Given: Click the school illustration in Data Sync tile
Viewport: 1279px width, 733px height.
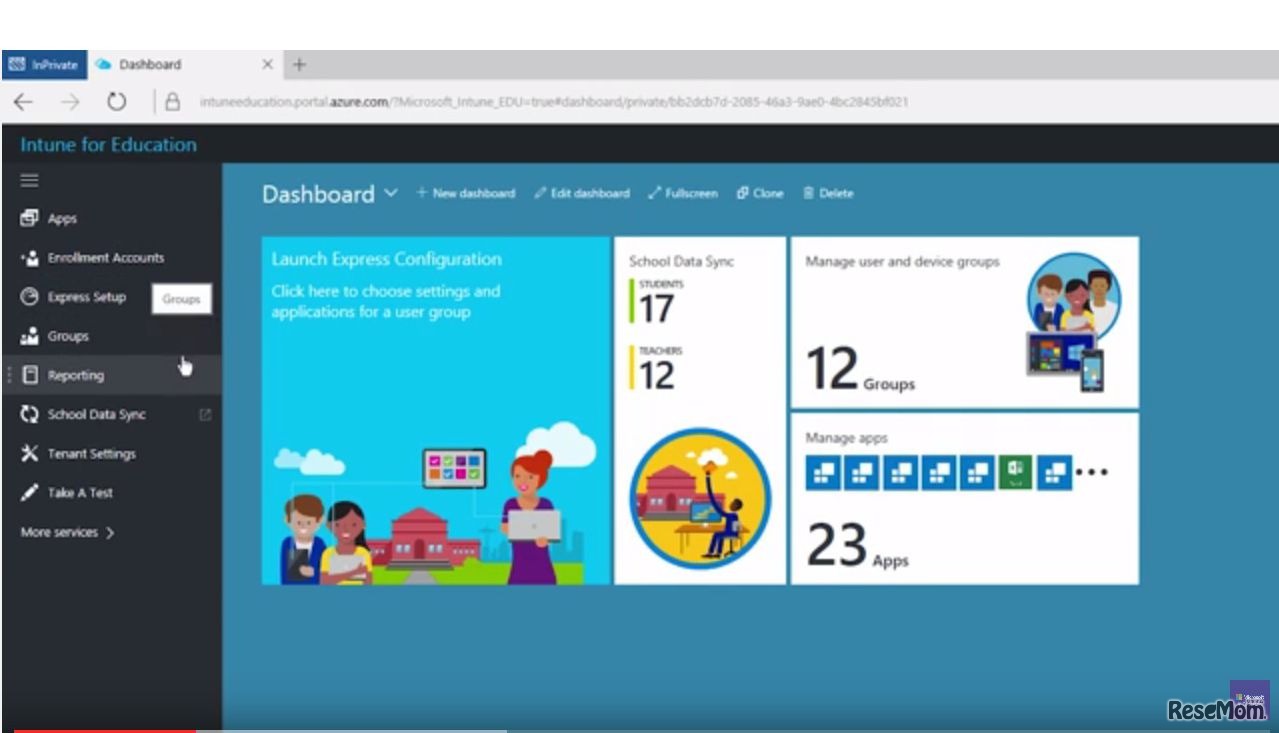Looking at the screenshot, I should (700, 499).
